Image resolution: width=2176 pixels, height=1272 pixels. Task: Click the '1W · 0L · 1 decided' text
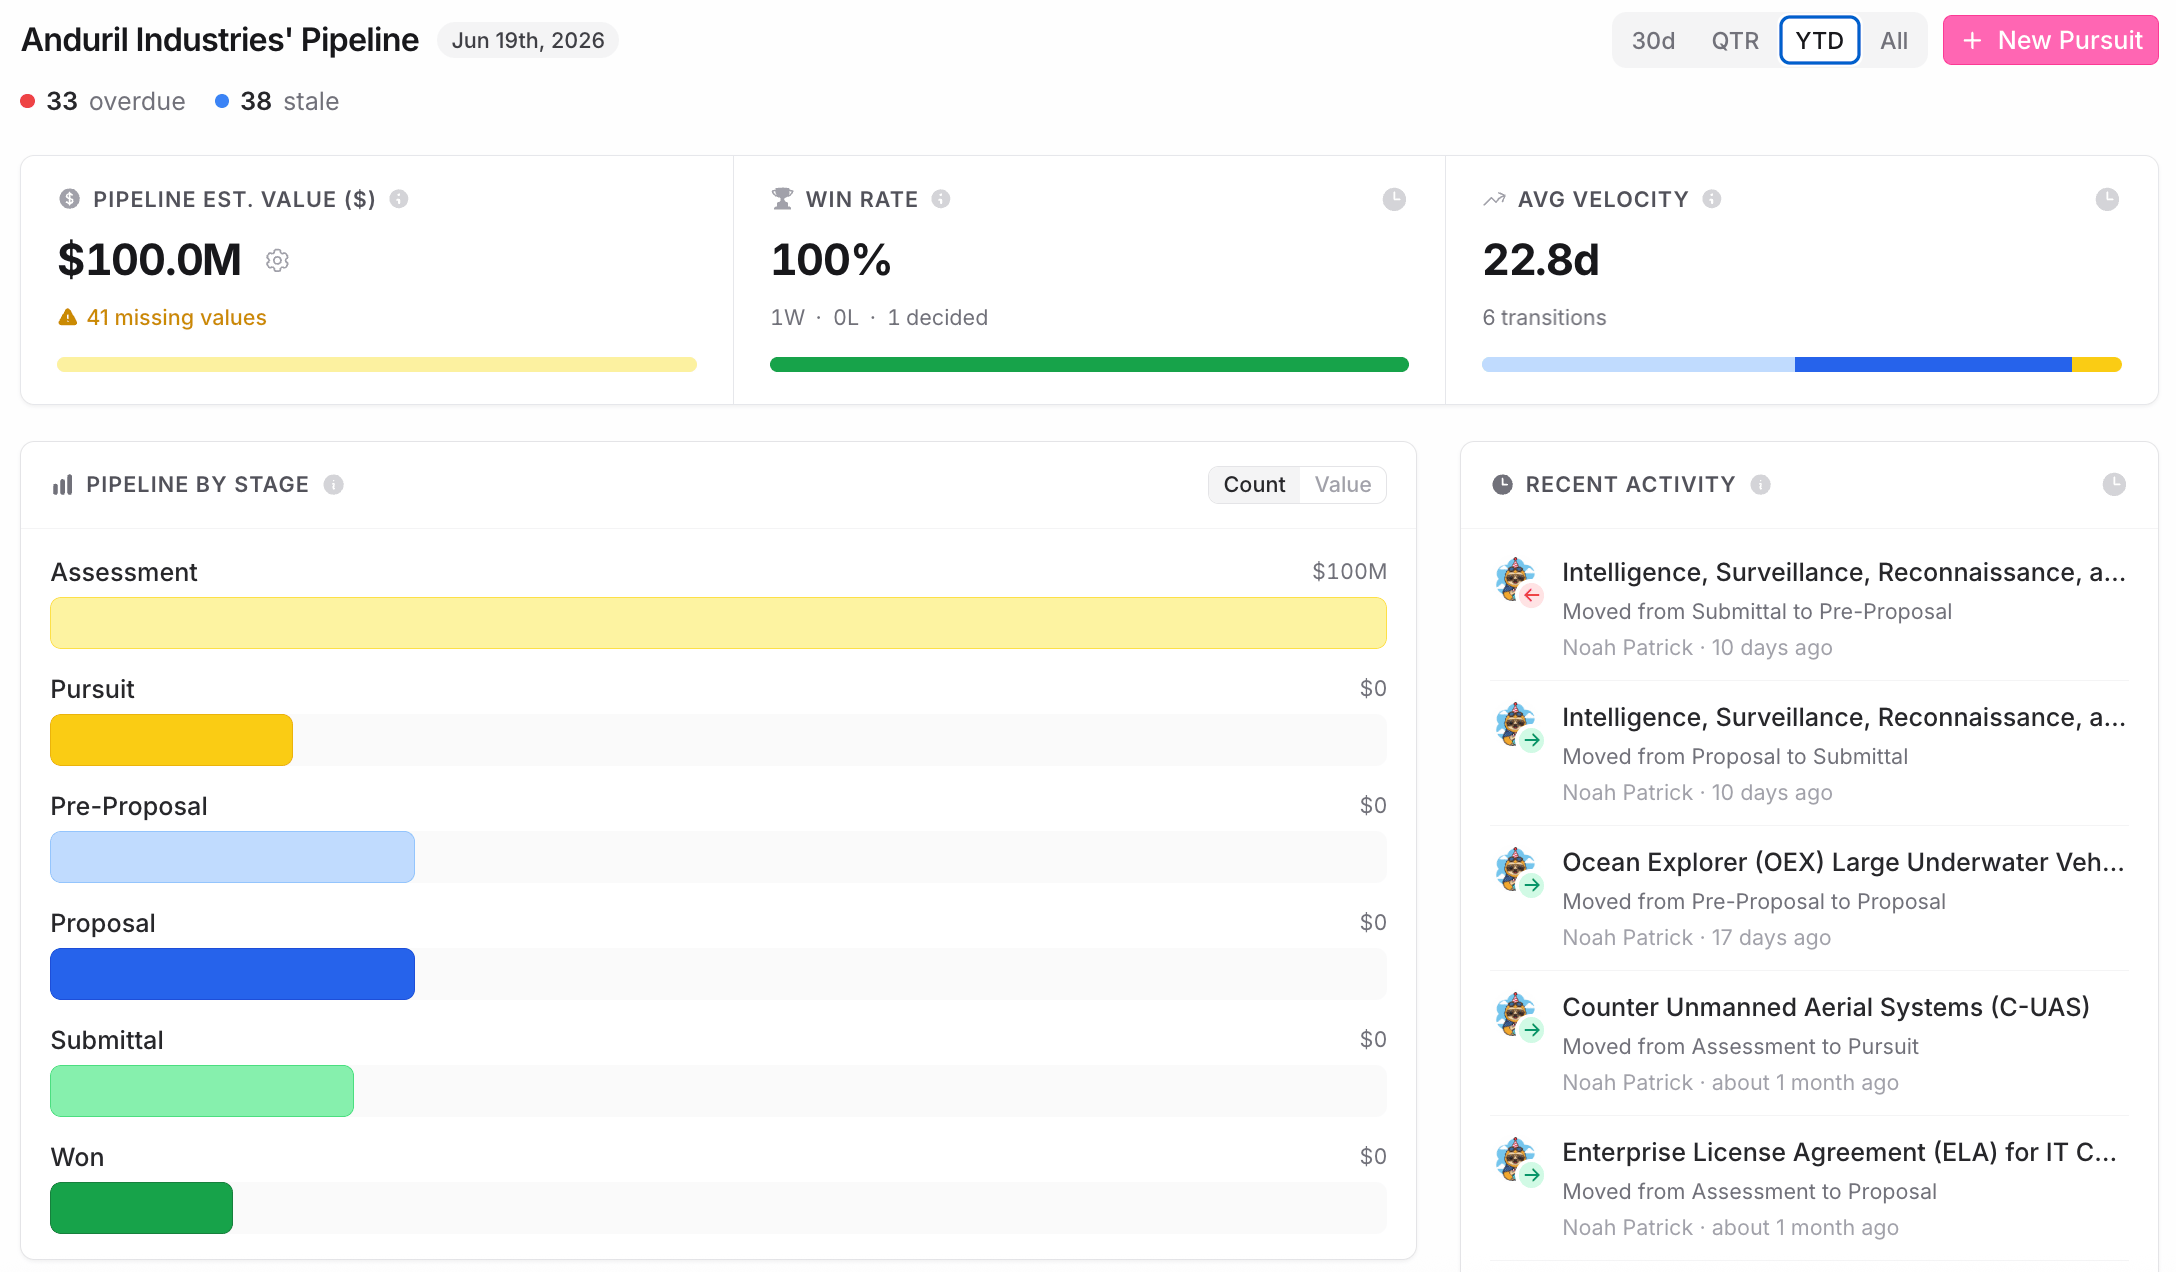point(879,317)
